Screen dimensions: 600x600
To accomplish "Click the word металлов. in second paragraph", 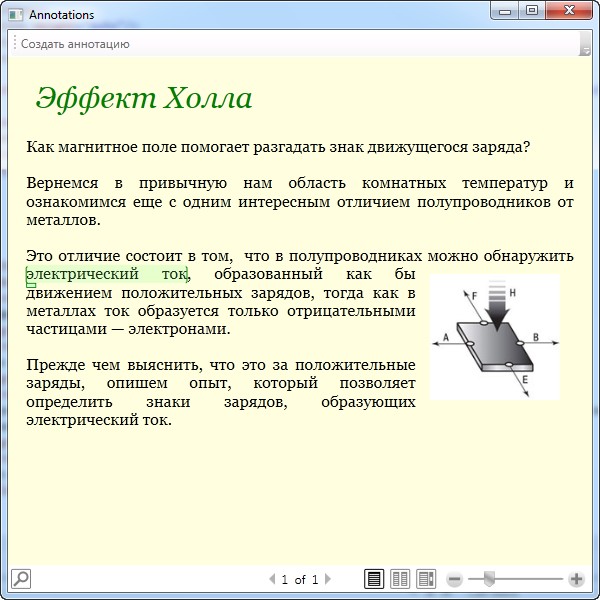I will [x=63, y=220].
